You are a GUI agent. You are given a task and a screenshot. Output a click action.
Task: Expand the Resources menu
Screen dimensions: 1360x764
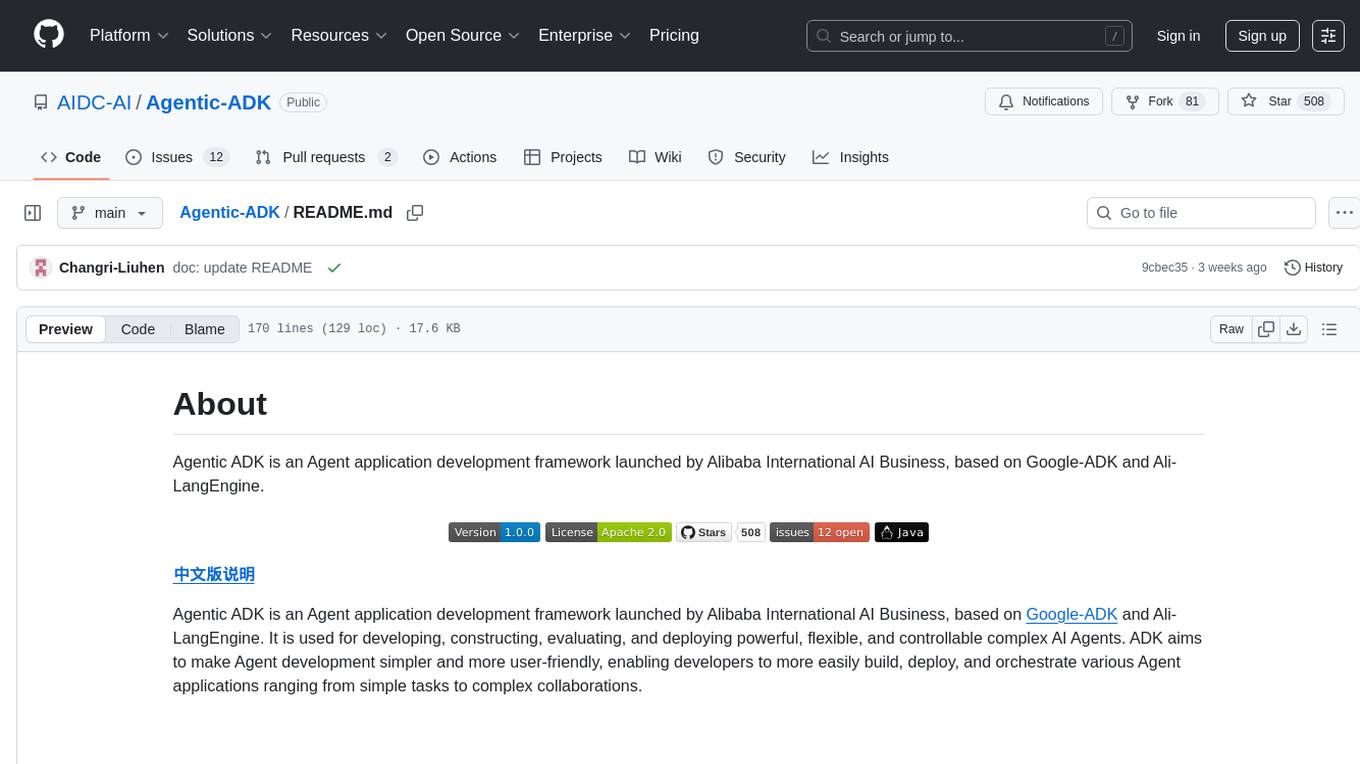tap(339, 35)
